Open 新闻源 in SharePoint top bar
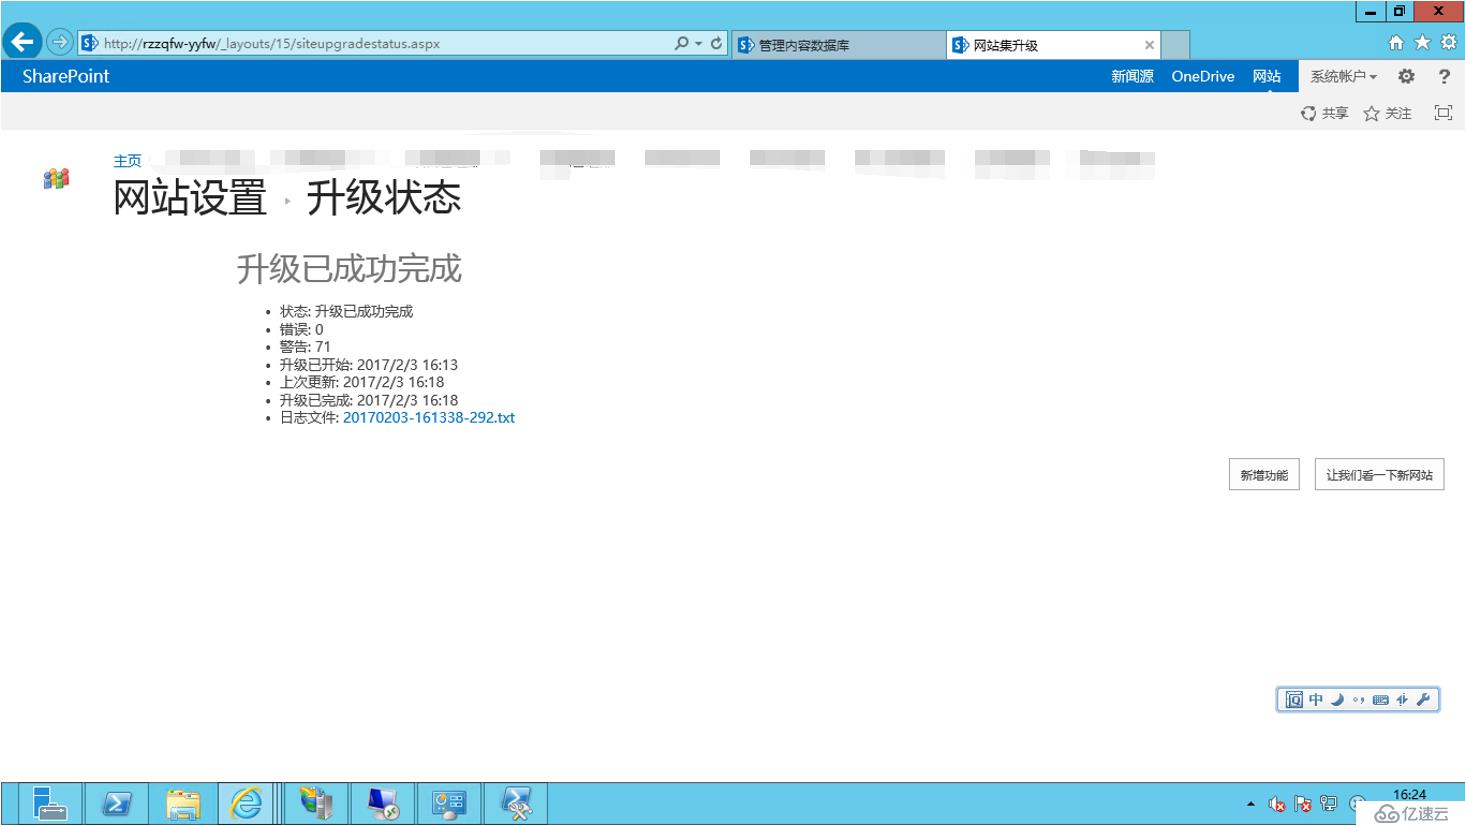 coord(1132,76)
